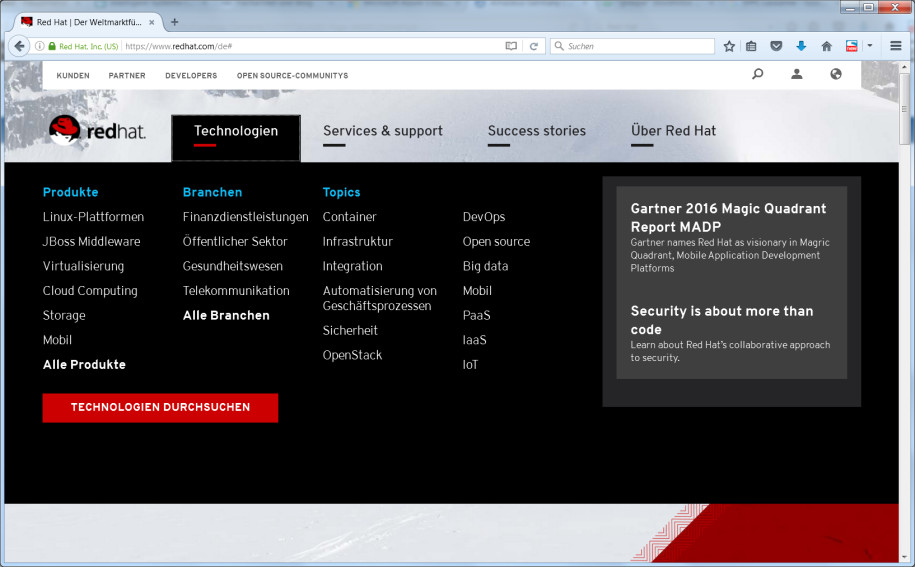The height and width of the screenshot is (567, 915).
Task: Click the Red Hat logo
Action: (97, 131)
